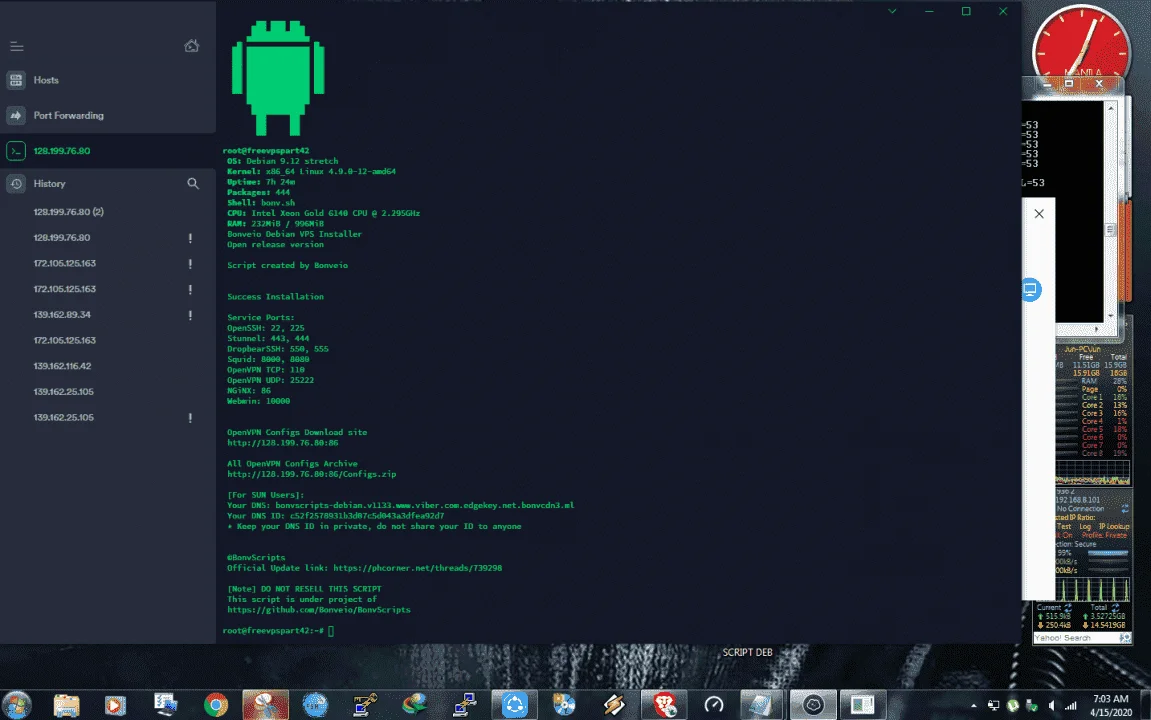Search history with the magnifier icon
This screenshot has height=720, width=1151.
(193, 183)
